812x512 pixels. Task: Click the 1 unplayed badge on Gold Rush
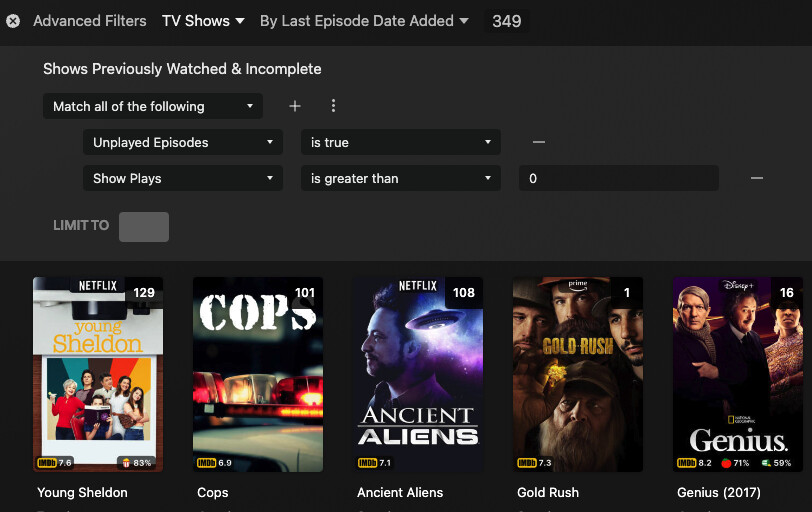click(x=627, y=292)
